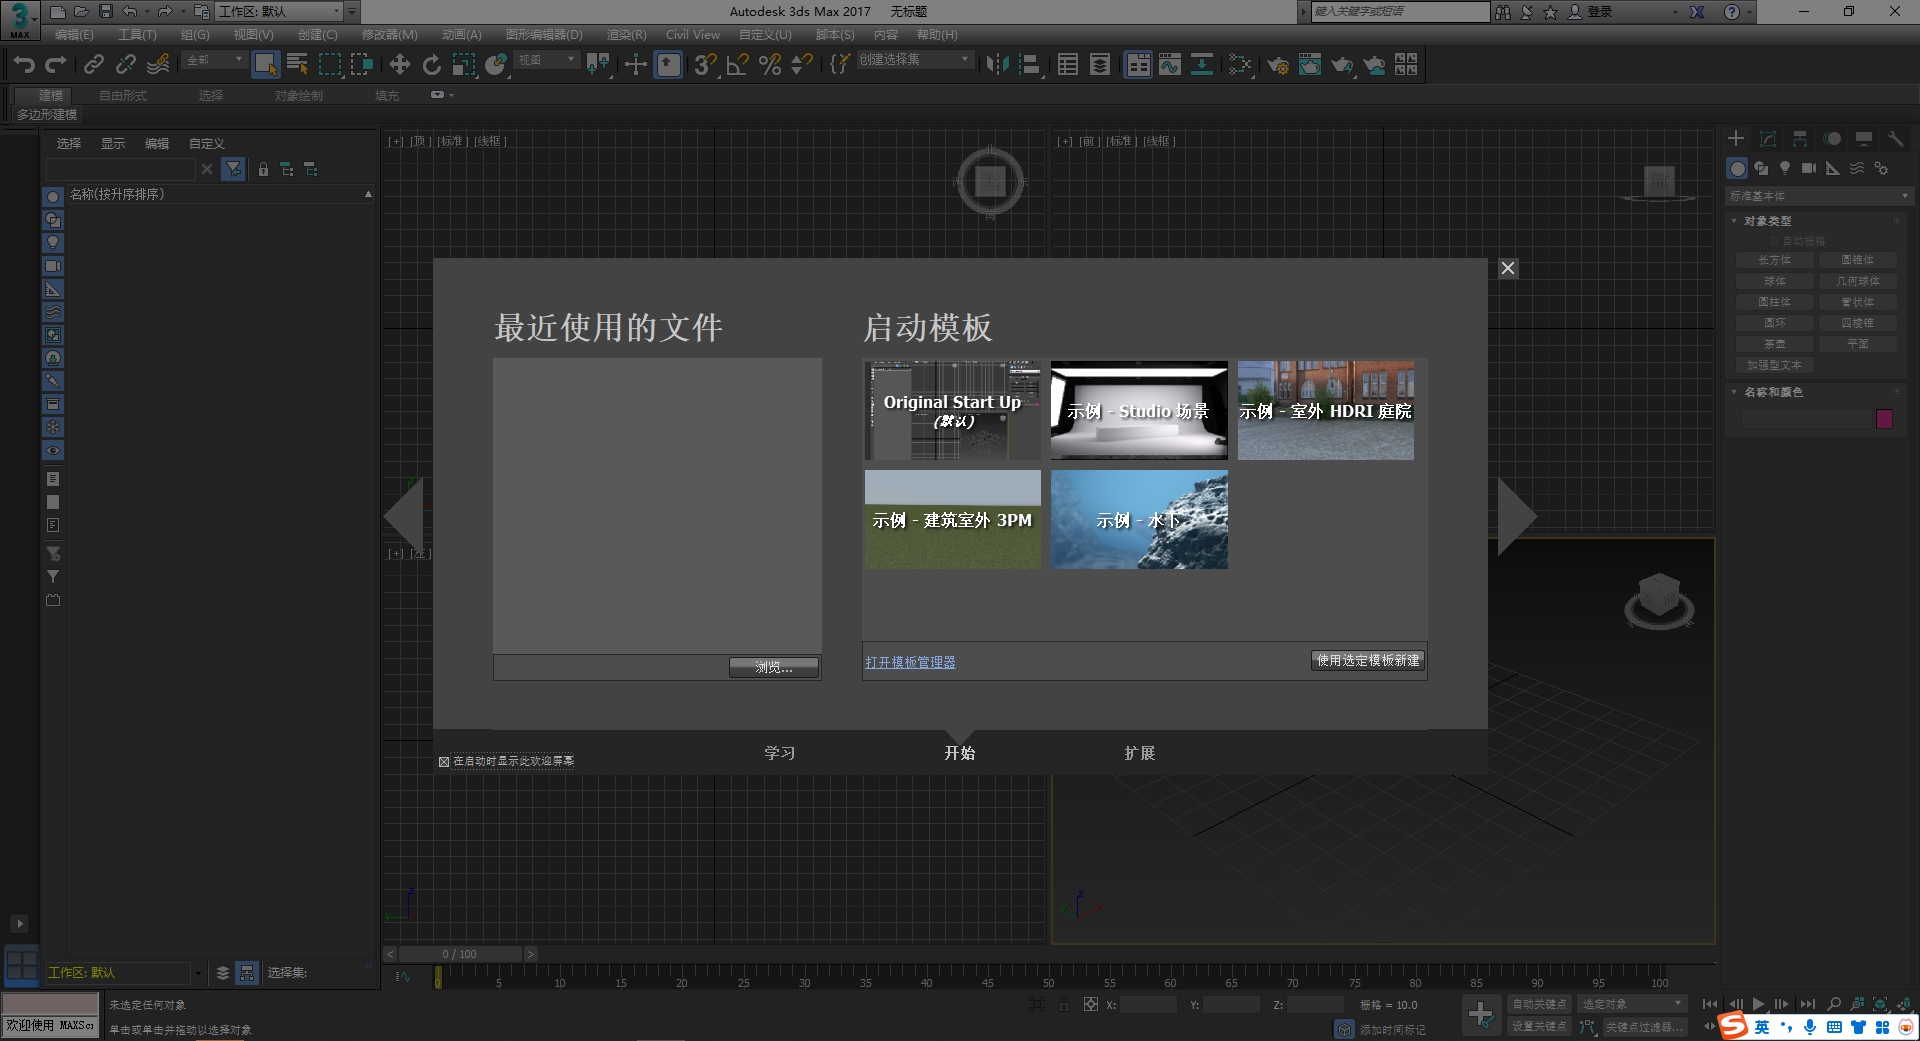
Task: Select the Original Start Up template thumbnail
Action: tap(952, 410)
